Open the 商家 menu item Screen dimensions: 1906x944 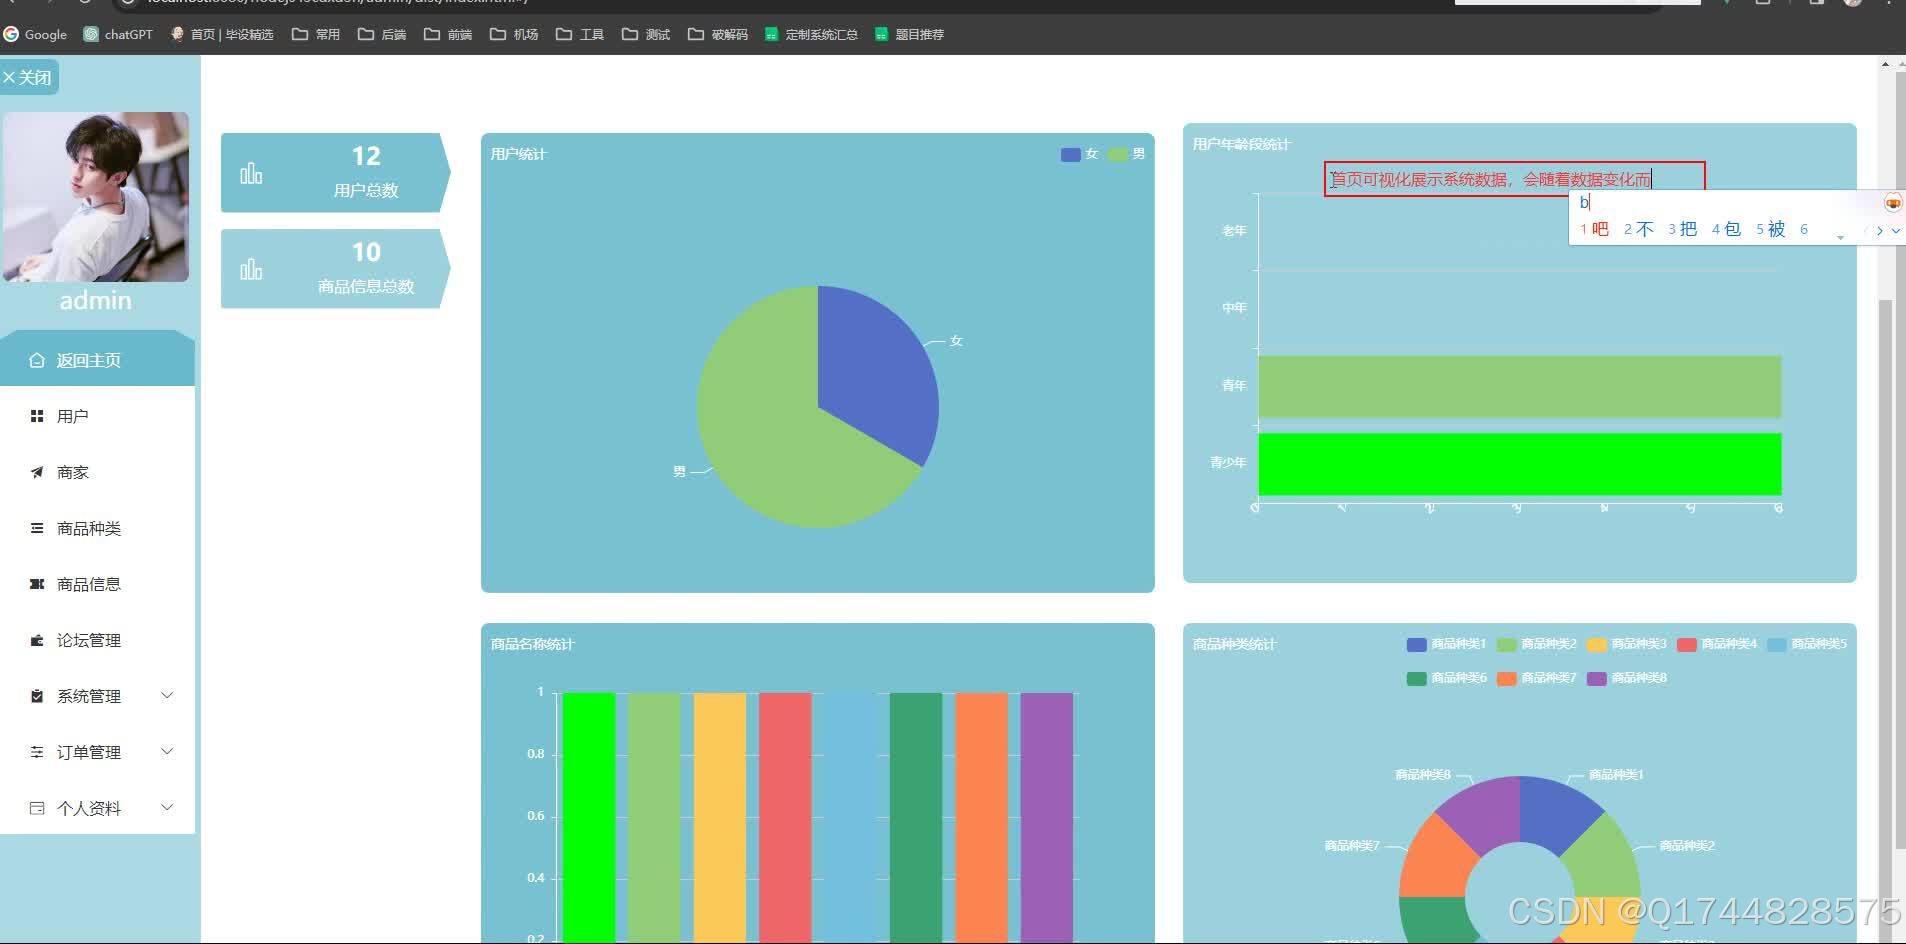97,472
